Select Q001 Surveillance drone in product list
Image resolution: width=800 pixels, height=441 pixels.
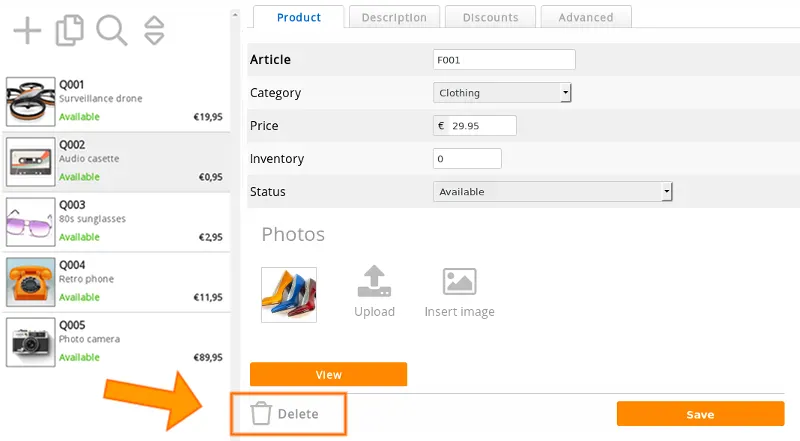116,102
